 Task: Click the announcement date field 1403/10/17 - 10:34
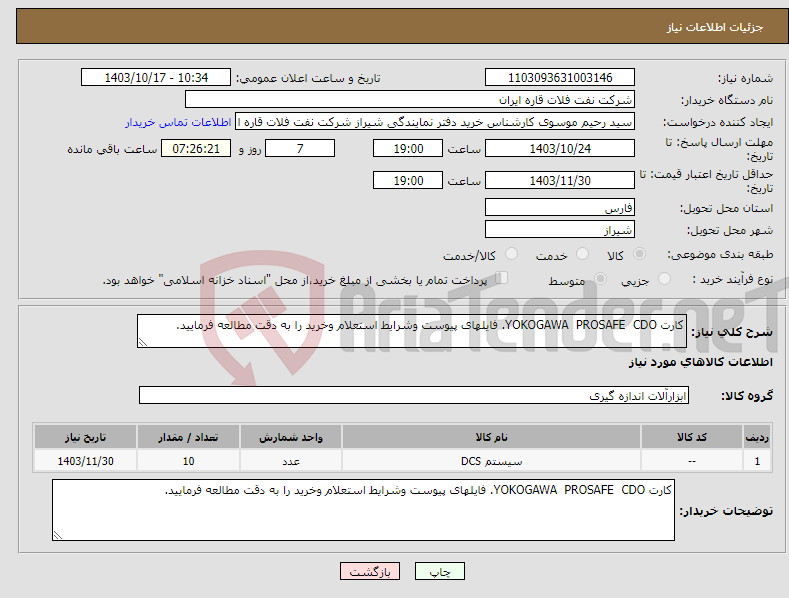[x=156, y=78]
